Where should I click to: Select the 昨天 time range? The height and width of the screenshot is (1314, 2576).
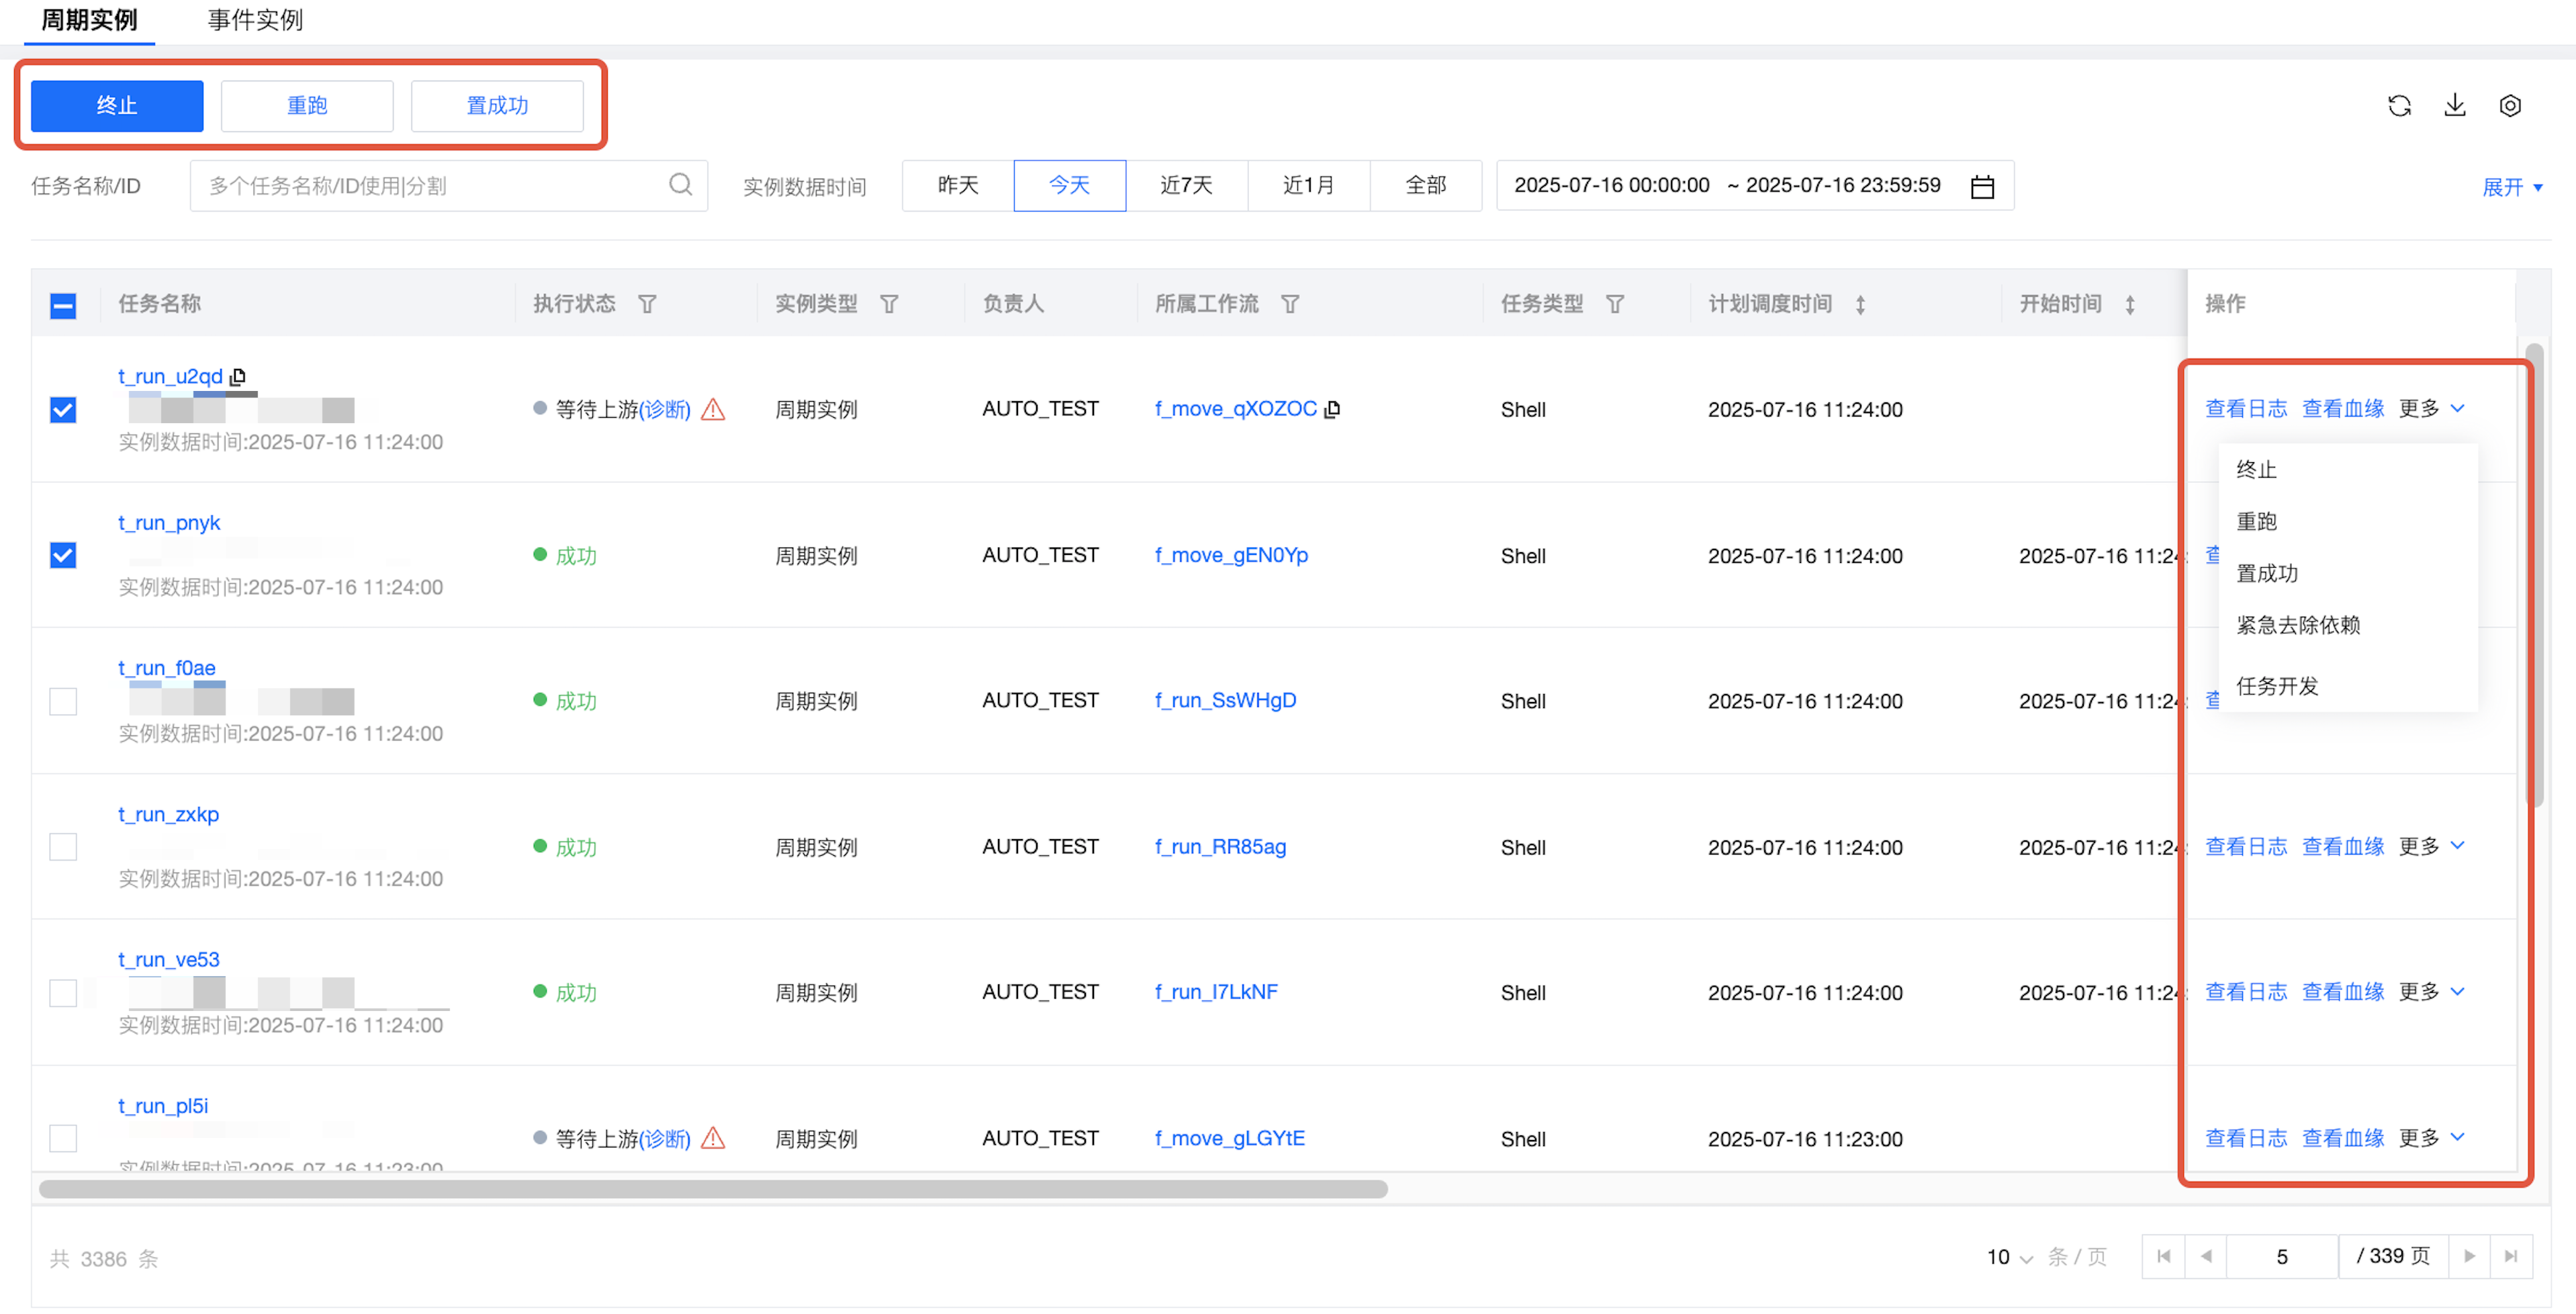tap(958, 185)
